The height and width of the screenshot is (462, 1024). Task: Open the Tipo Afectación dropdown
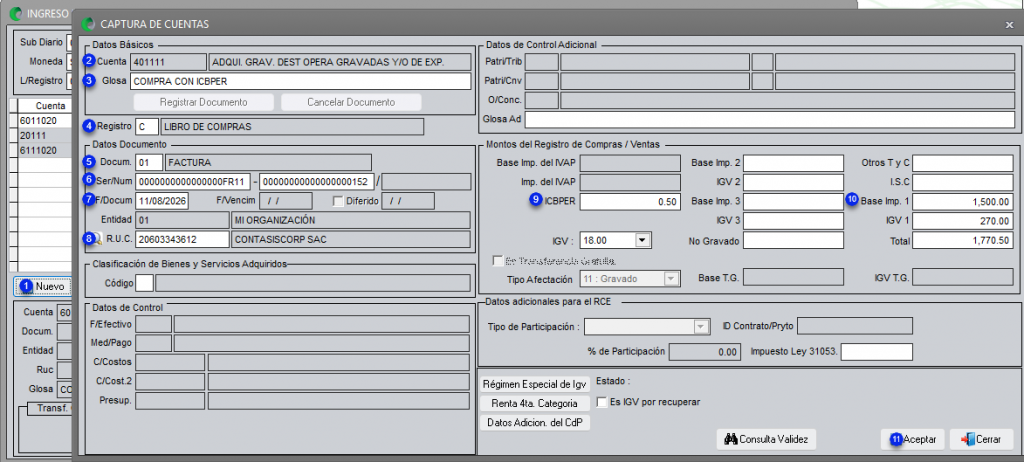pyautogui.click(x=671, y=278)
